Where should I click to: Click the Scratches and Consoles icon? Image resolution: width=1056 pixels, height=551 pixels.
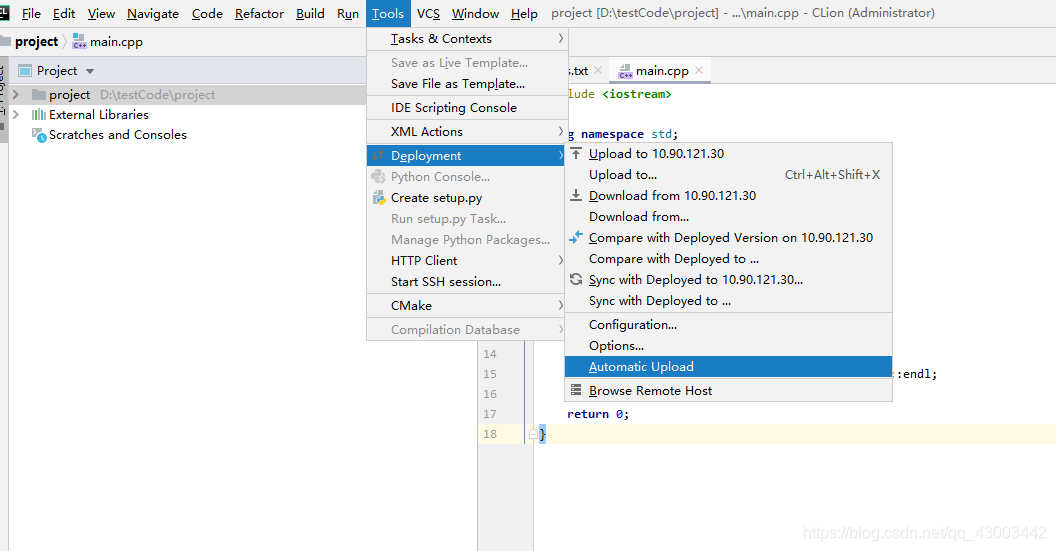39,135
